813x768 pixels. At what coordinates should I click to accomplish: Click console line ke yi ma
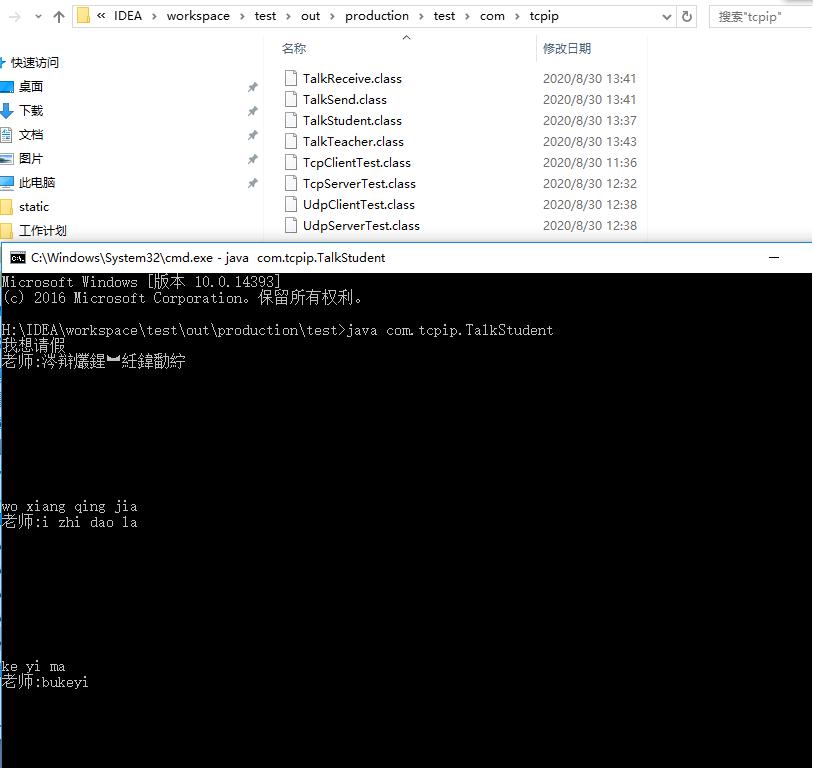tap(33, 667)
